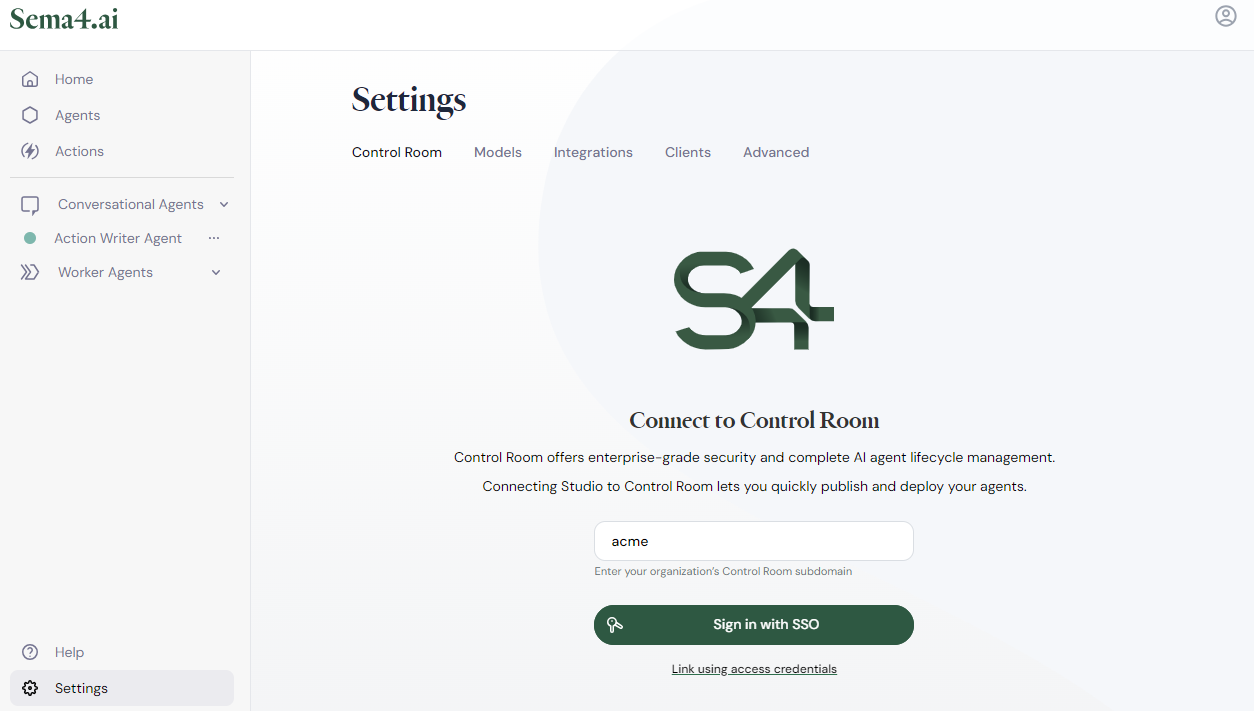Click the Help question mark icon
The height and width of the screenshot is (711, 1254).
click(x=30, y=652)
